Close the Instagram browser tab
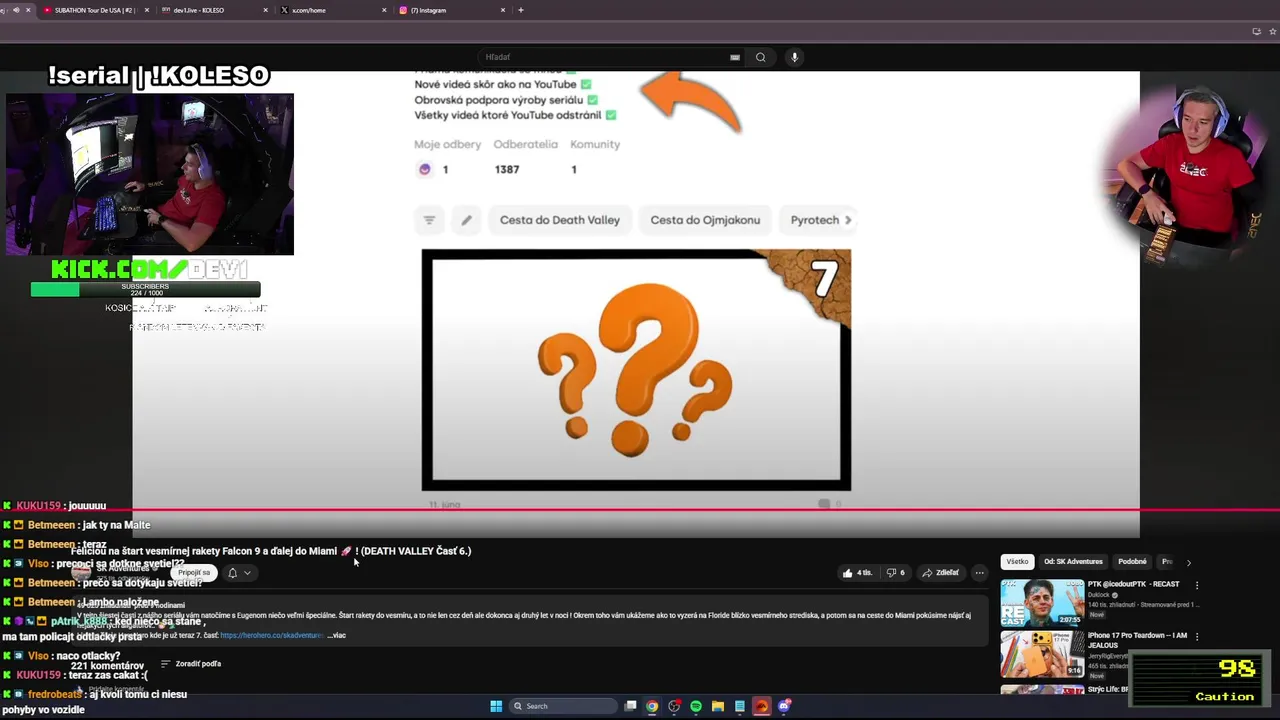The width and height of the screenshot is (1280, 720). tap(503, 10)
